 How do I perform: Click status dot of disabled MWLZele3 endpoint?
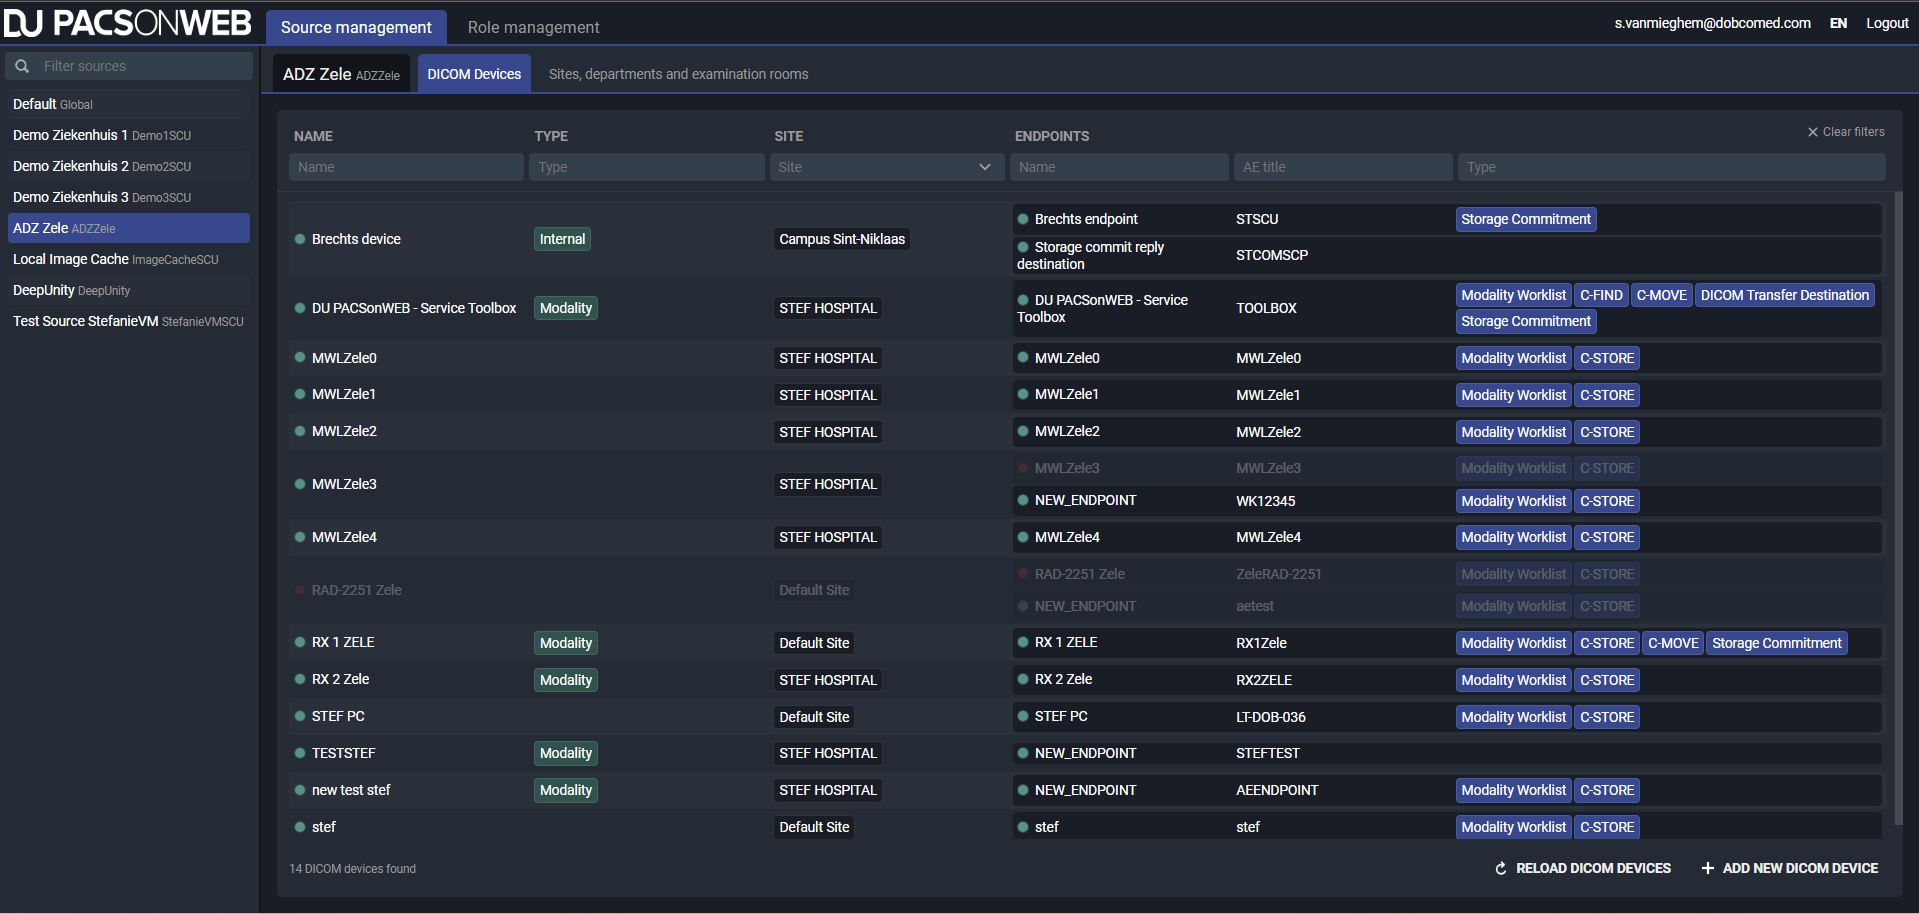pos(1023,468)
